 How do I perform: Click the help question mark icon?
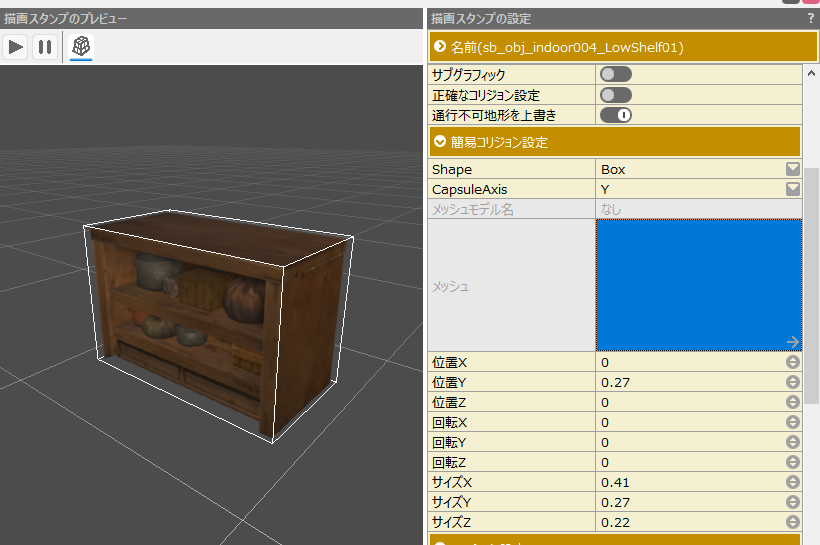810,18
